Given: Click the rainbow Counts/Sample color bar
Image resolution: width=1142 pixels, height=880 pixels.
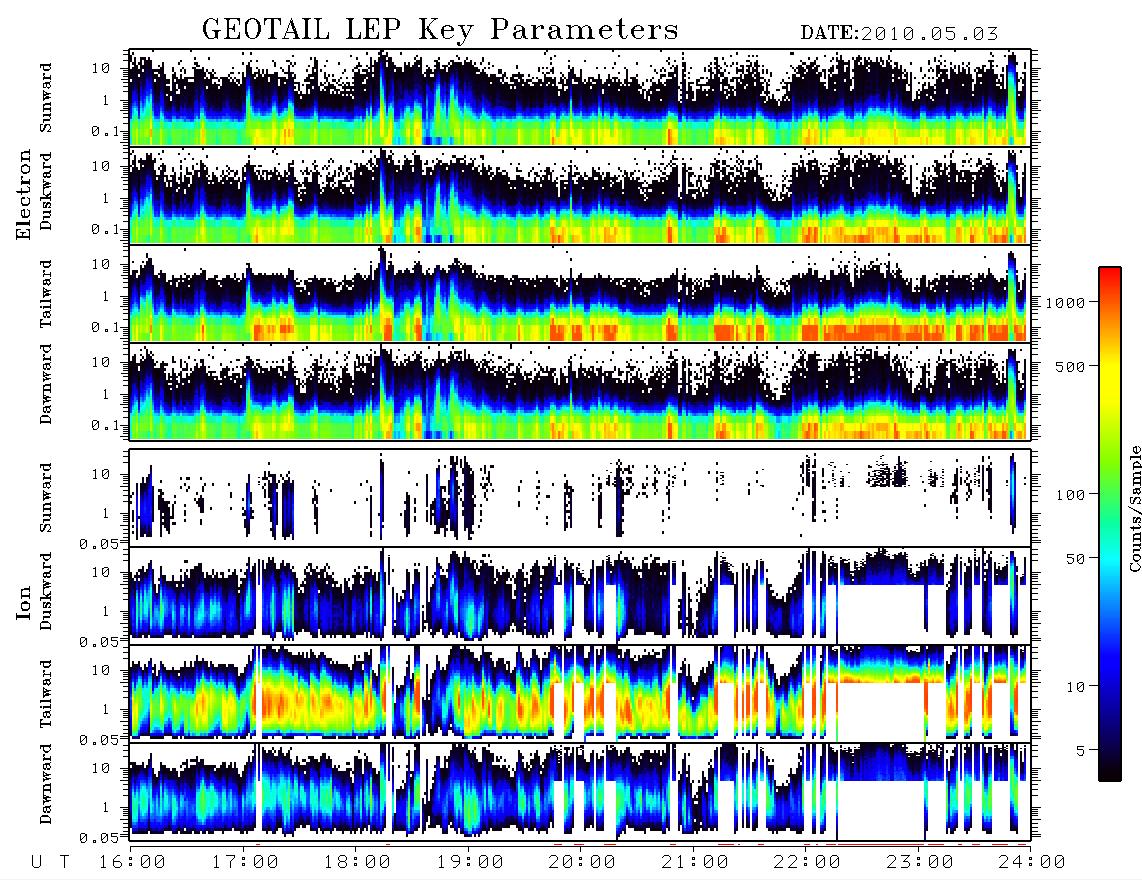Looking at the screenshot, I should 1110,524.
